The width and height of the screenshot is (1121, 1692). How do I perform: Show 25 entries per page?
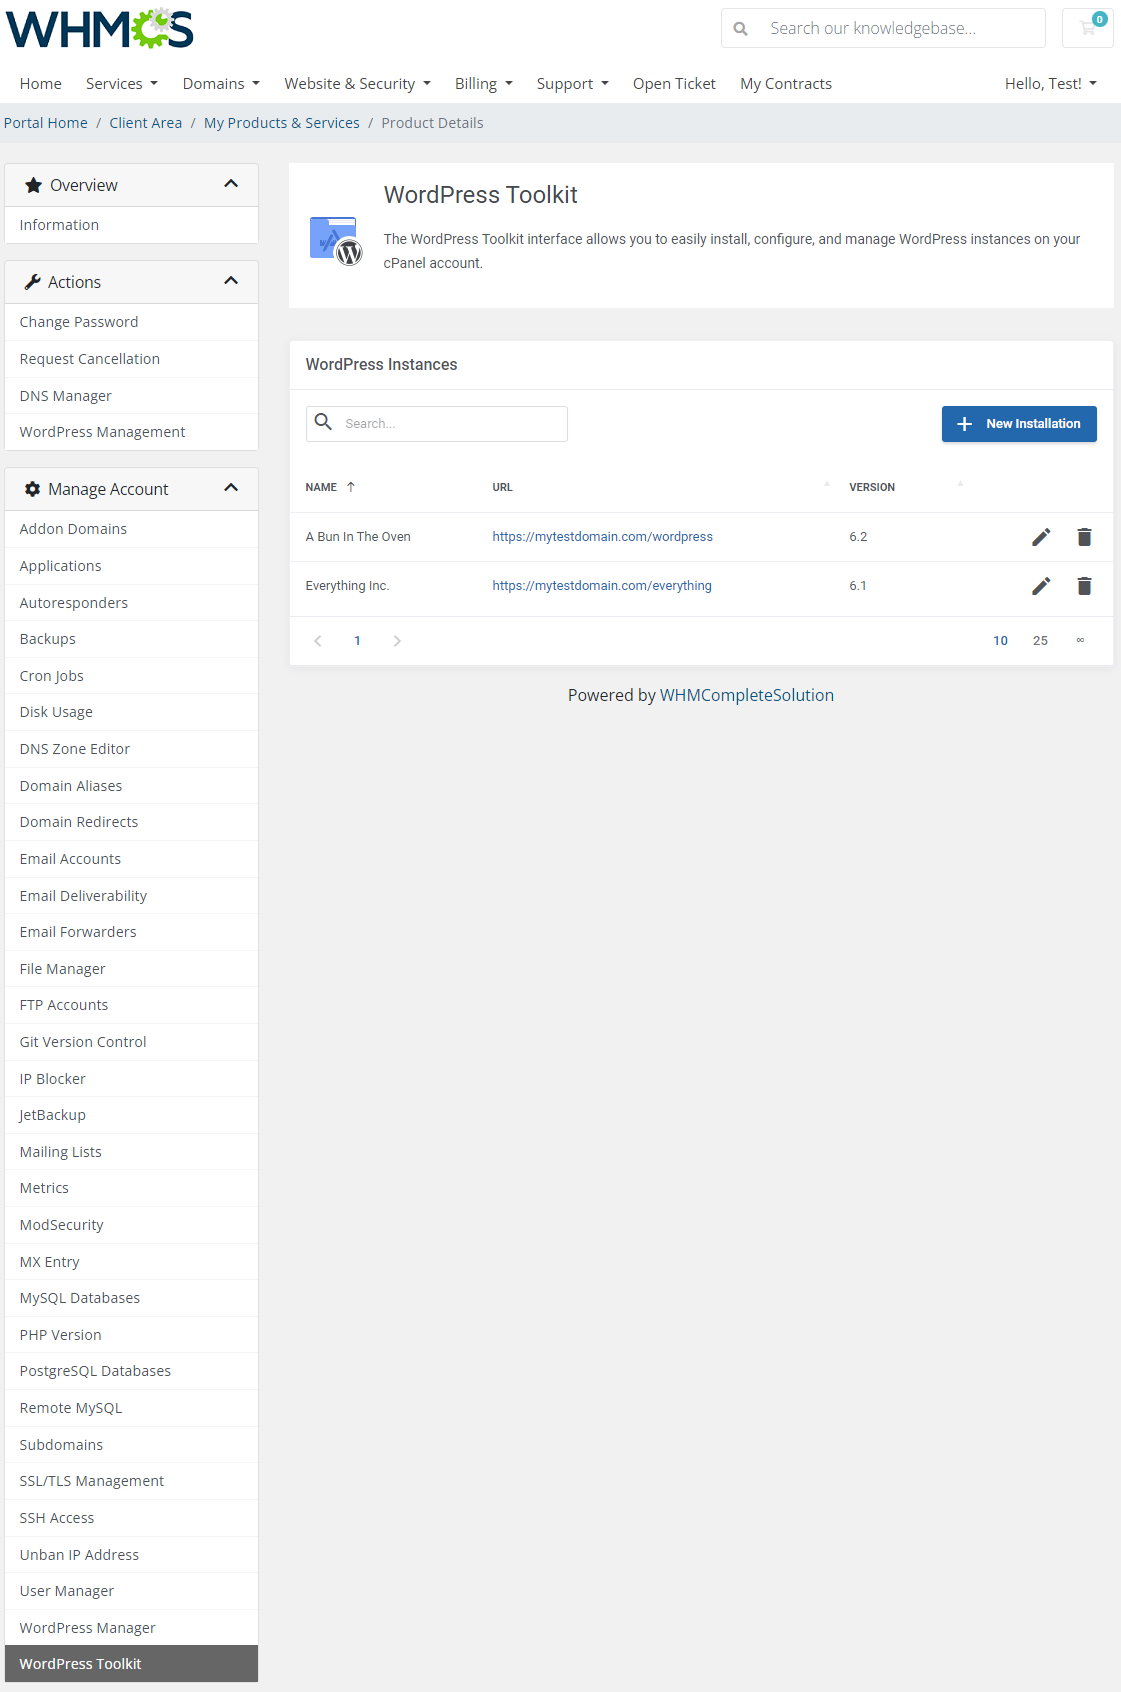[x=1040, y=641]
